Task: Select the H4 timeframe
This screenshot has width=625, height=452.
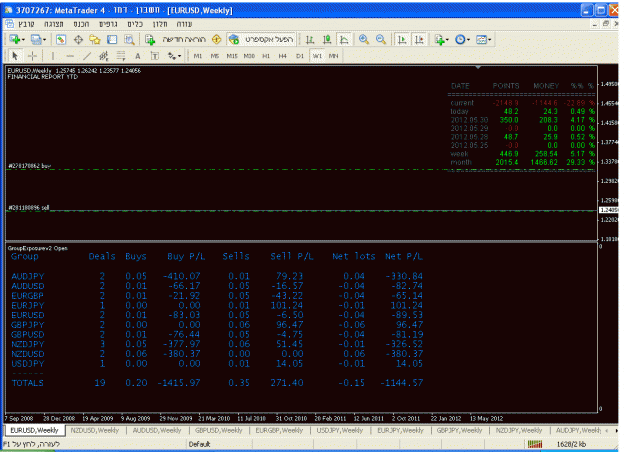Action: 283,56
